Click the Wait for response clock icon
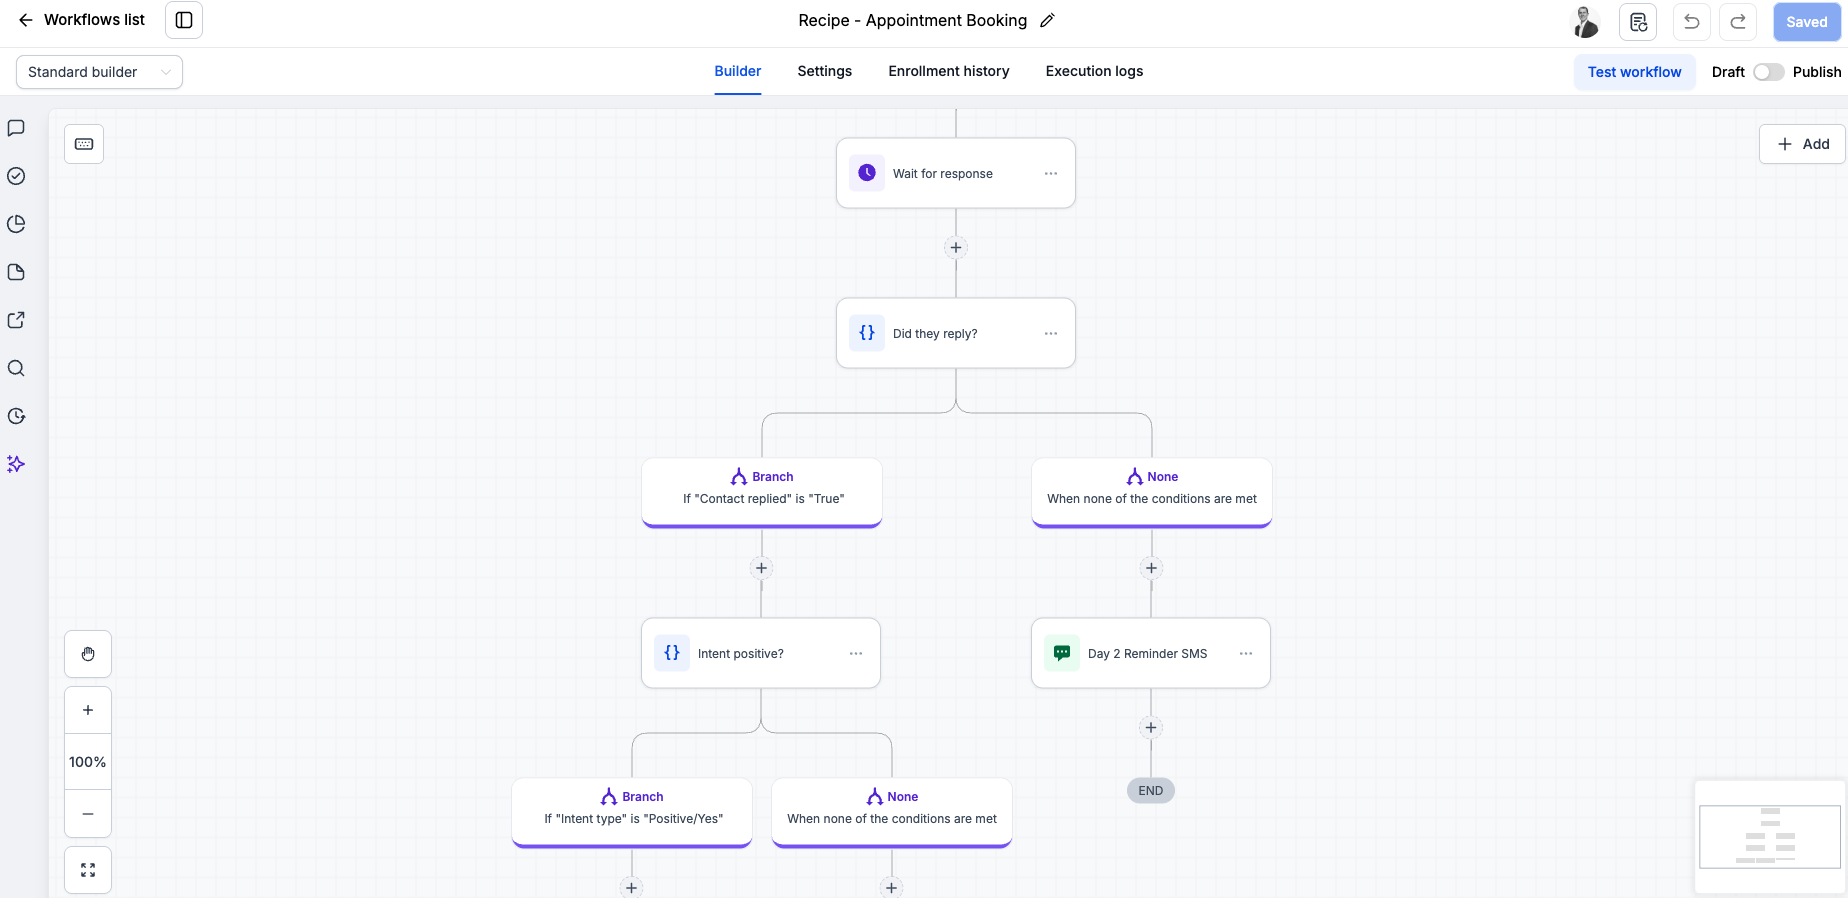Viewport: 1848px width, 898px height. [867, 173]
